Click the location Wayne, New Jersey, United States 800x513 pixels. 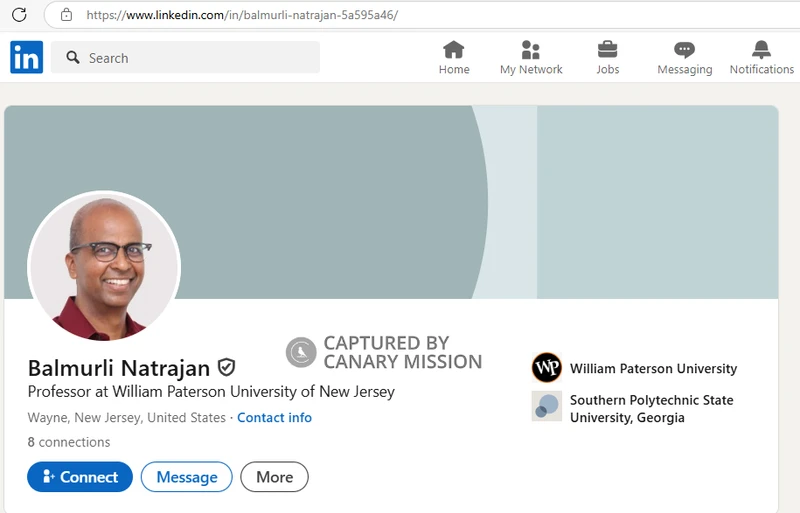(x=127, y=418)
